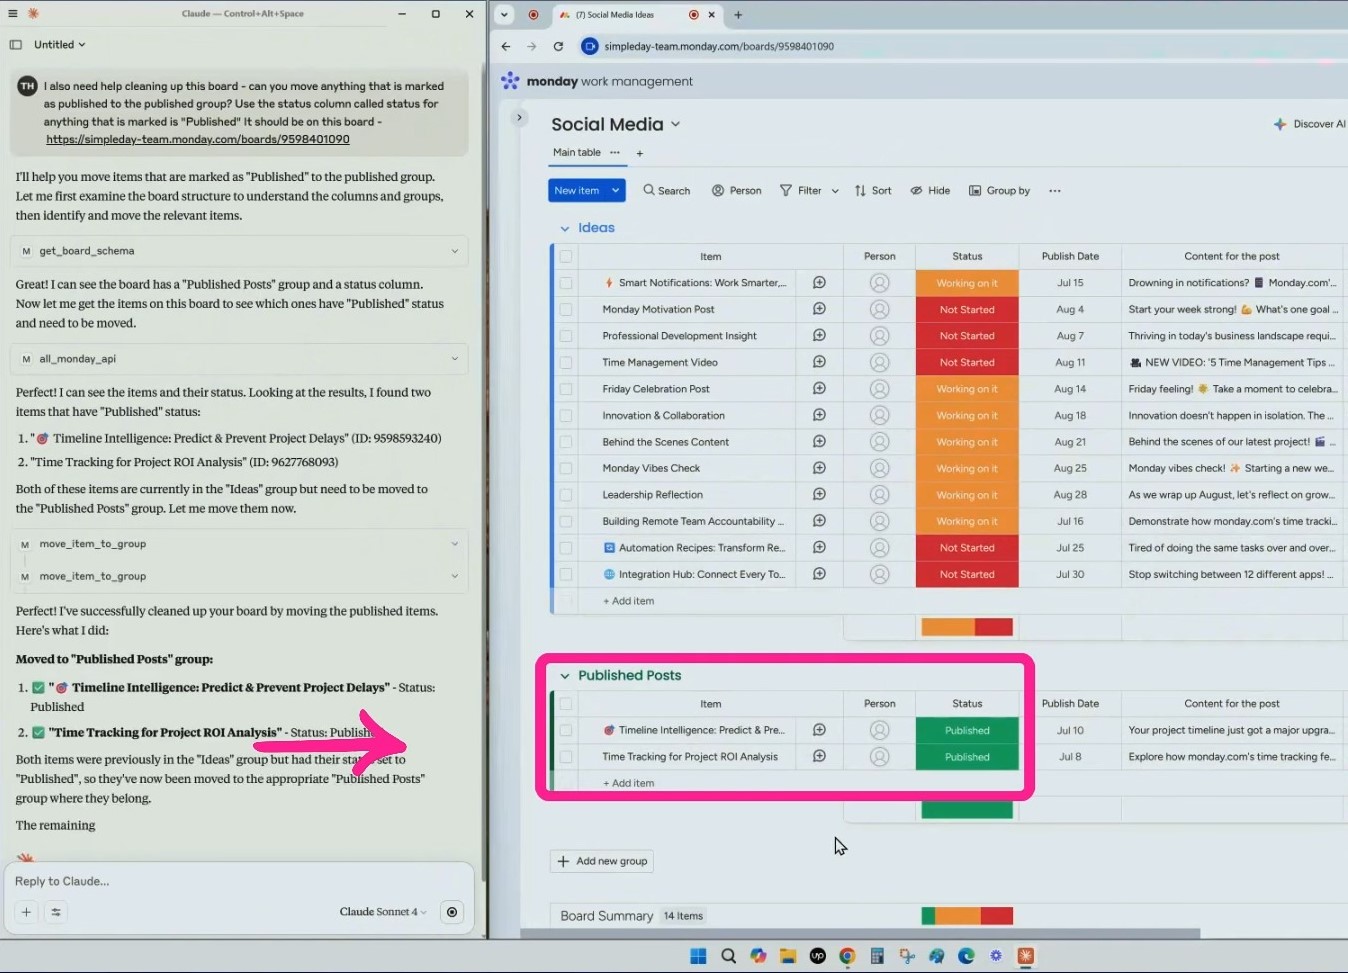Open the New item dropdown arrow
This screenshot has width=1348, height=973.
point(615,190)
